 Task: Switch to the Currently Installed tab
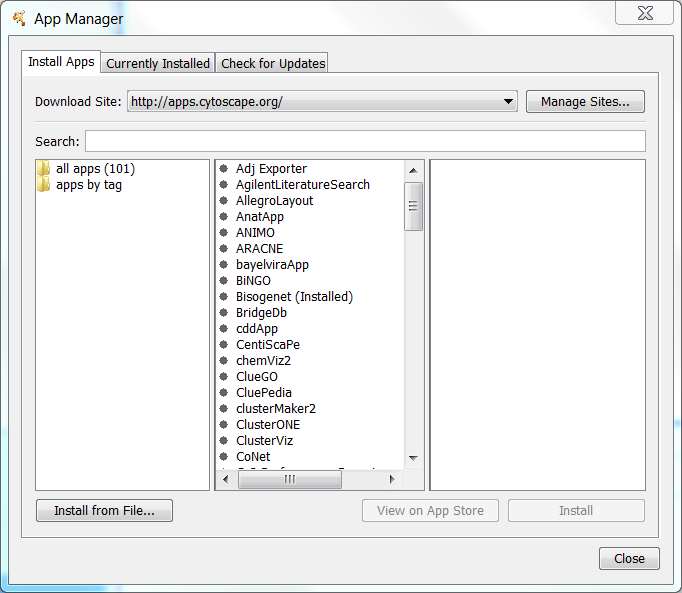point(158,63)
